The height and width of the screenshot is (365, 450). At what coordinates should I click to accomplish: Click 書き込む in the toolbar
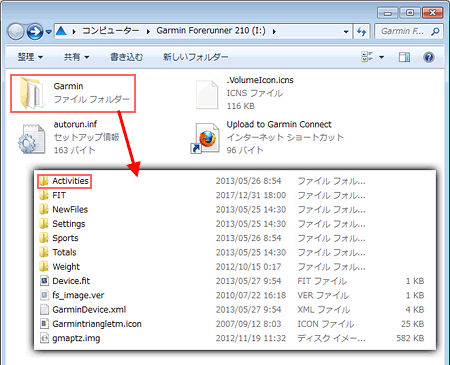tap(126, 57)
